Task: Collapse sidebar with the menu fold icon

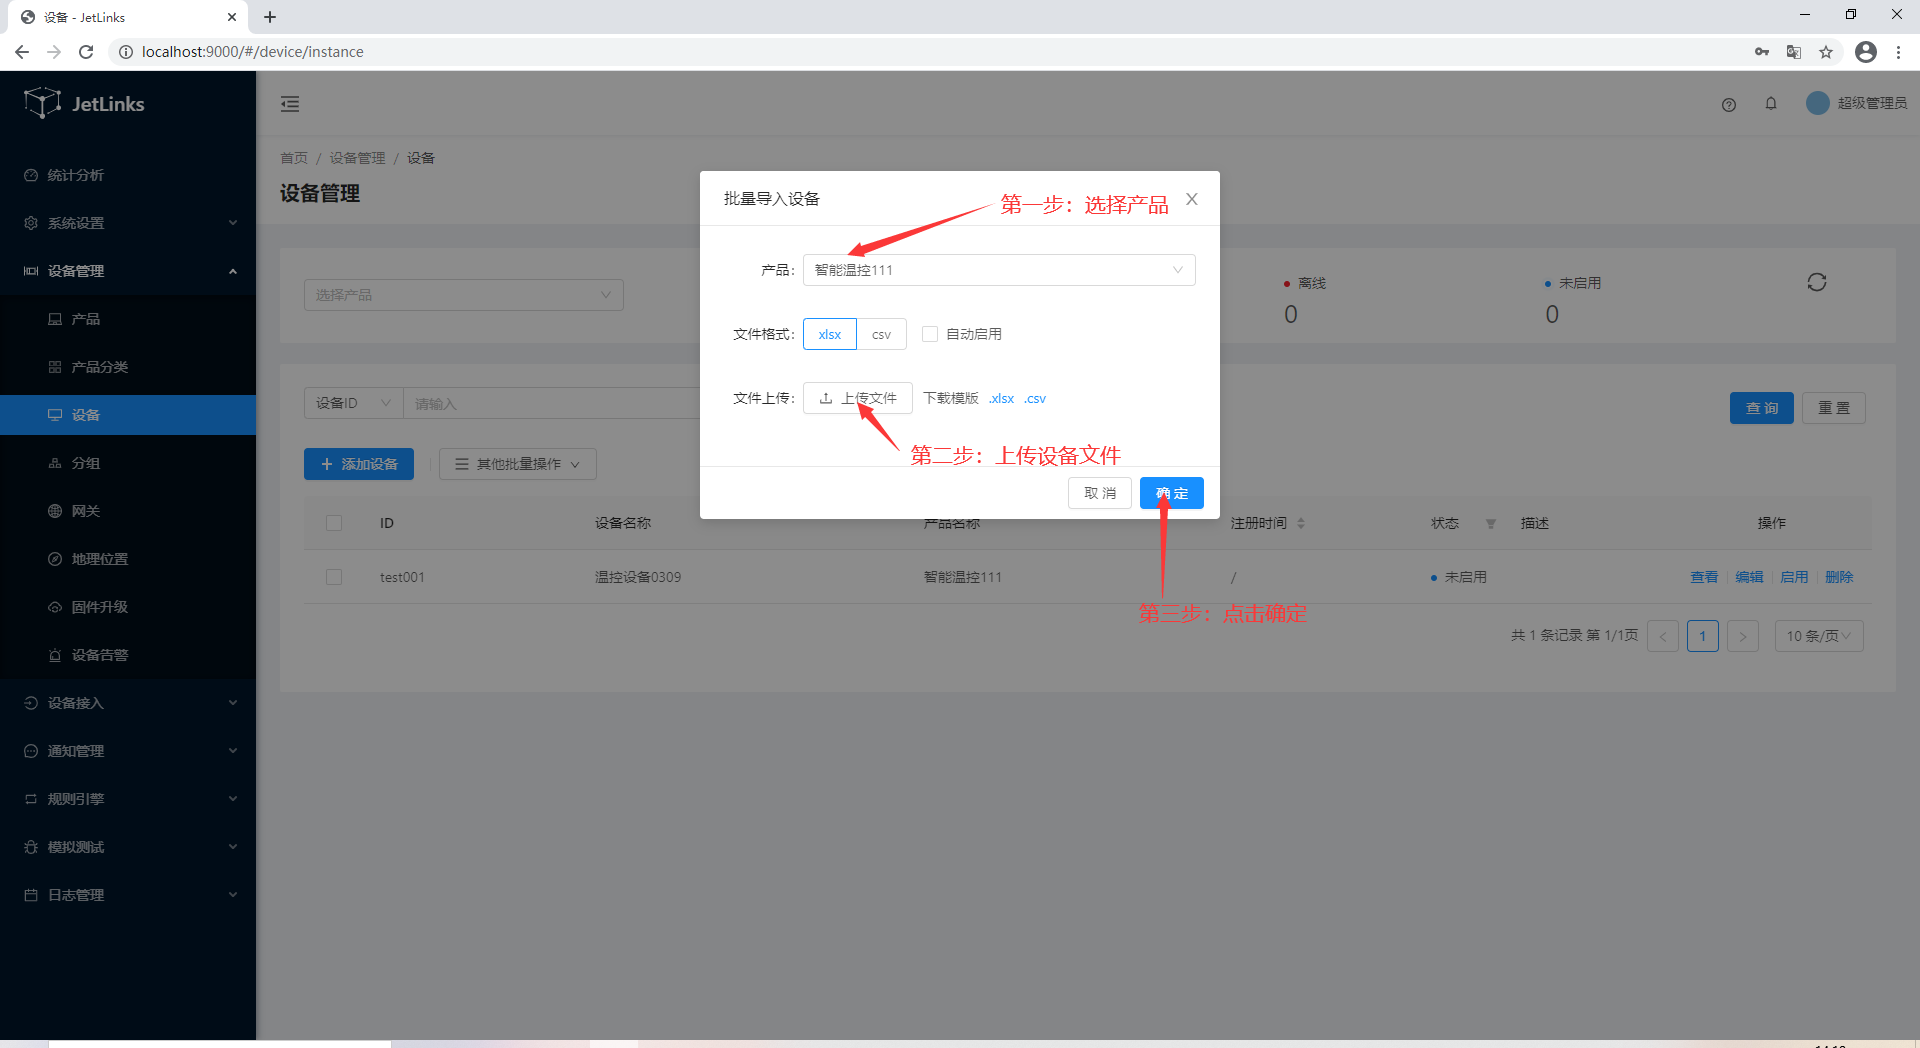Action: click(290, 104)
